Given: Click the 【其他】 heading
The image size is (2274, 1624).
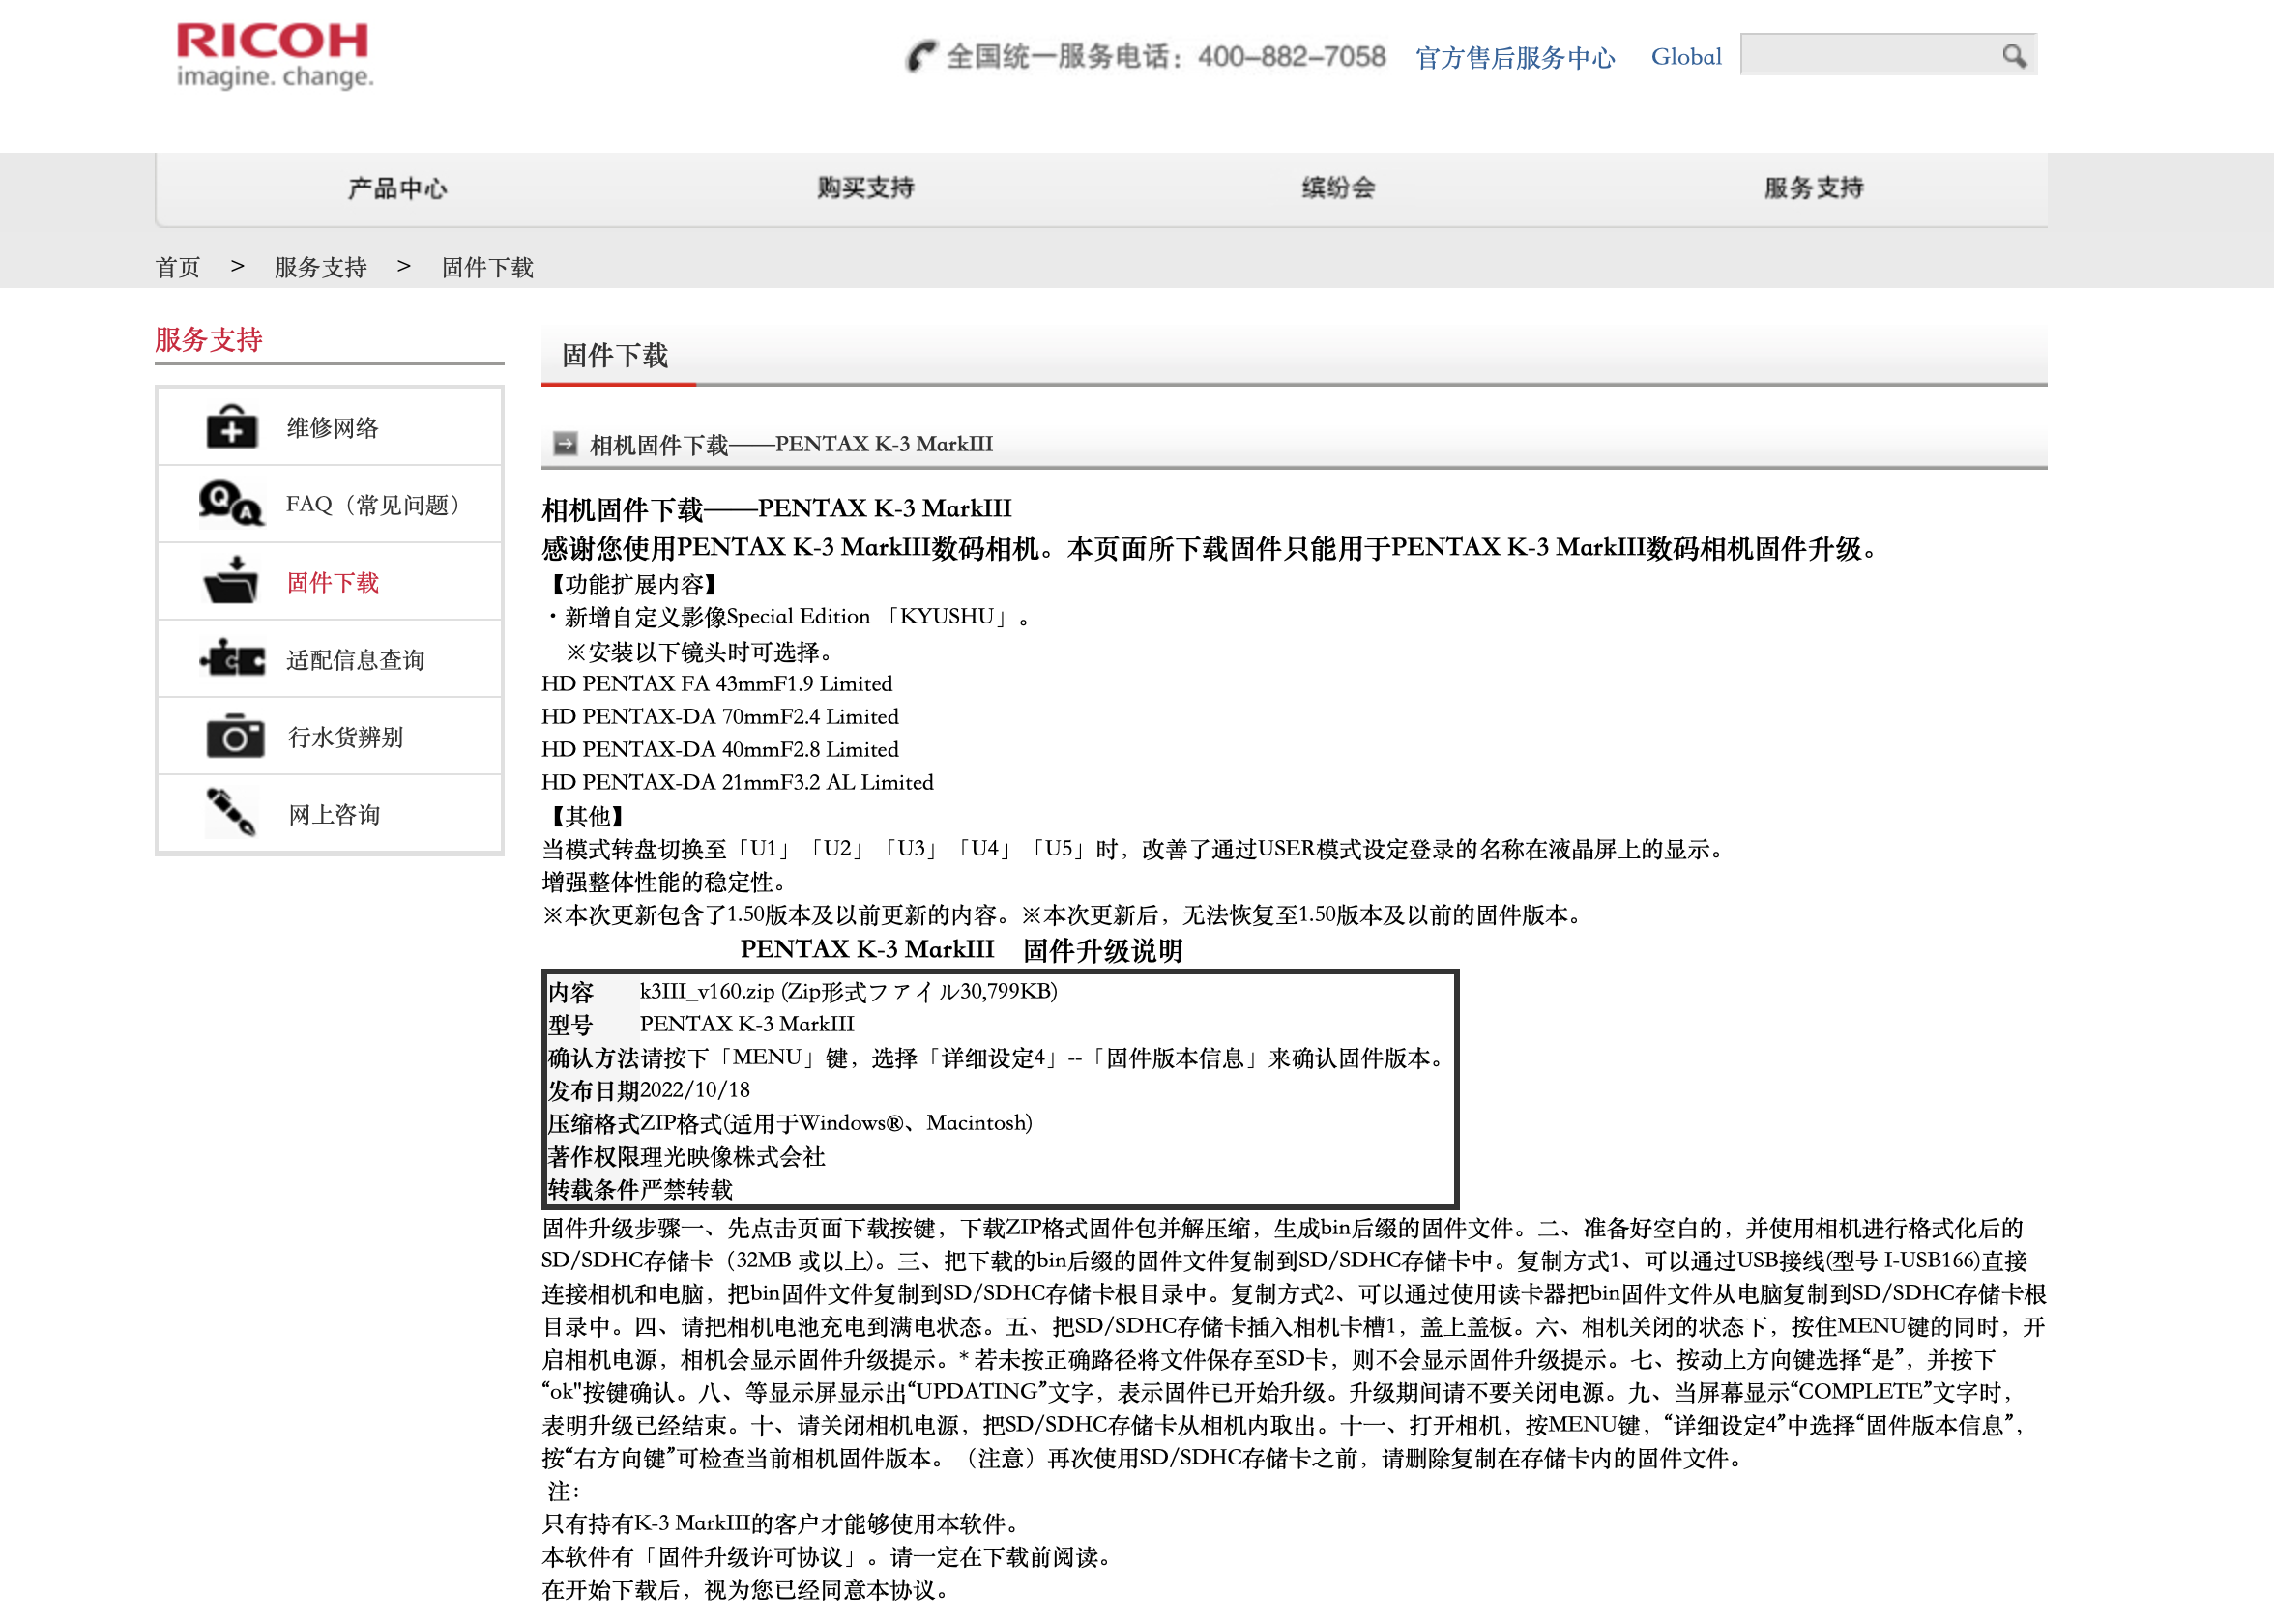Looking at the screenshot, I should (x=589, y=816).
